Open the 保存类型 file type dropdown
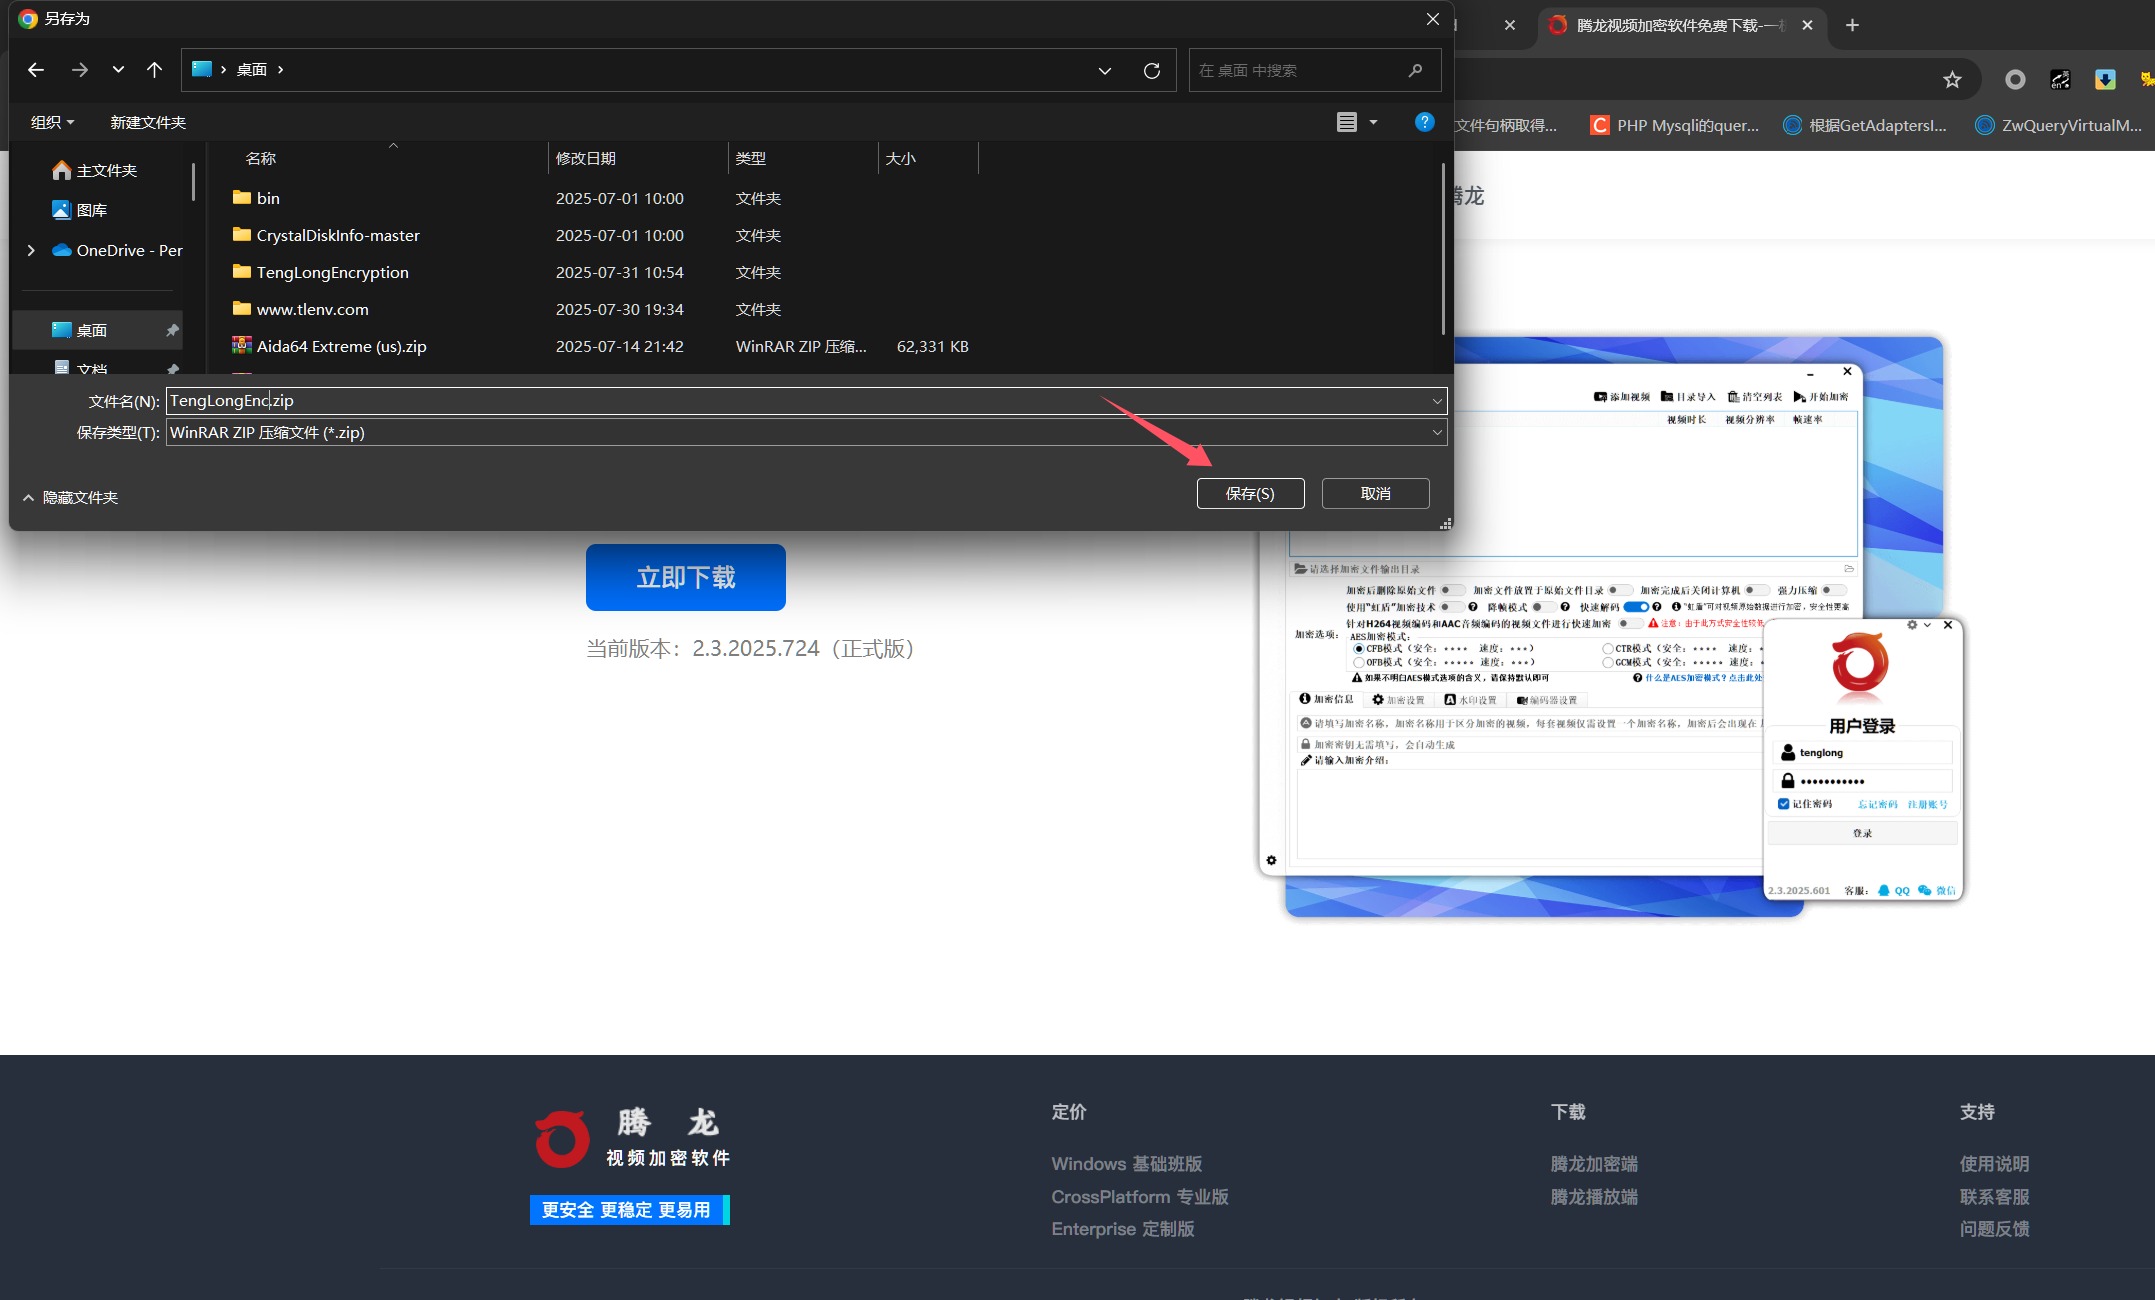The width and height of the screenshot is (2155, 1300). (x=806, y=432)
